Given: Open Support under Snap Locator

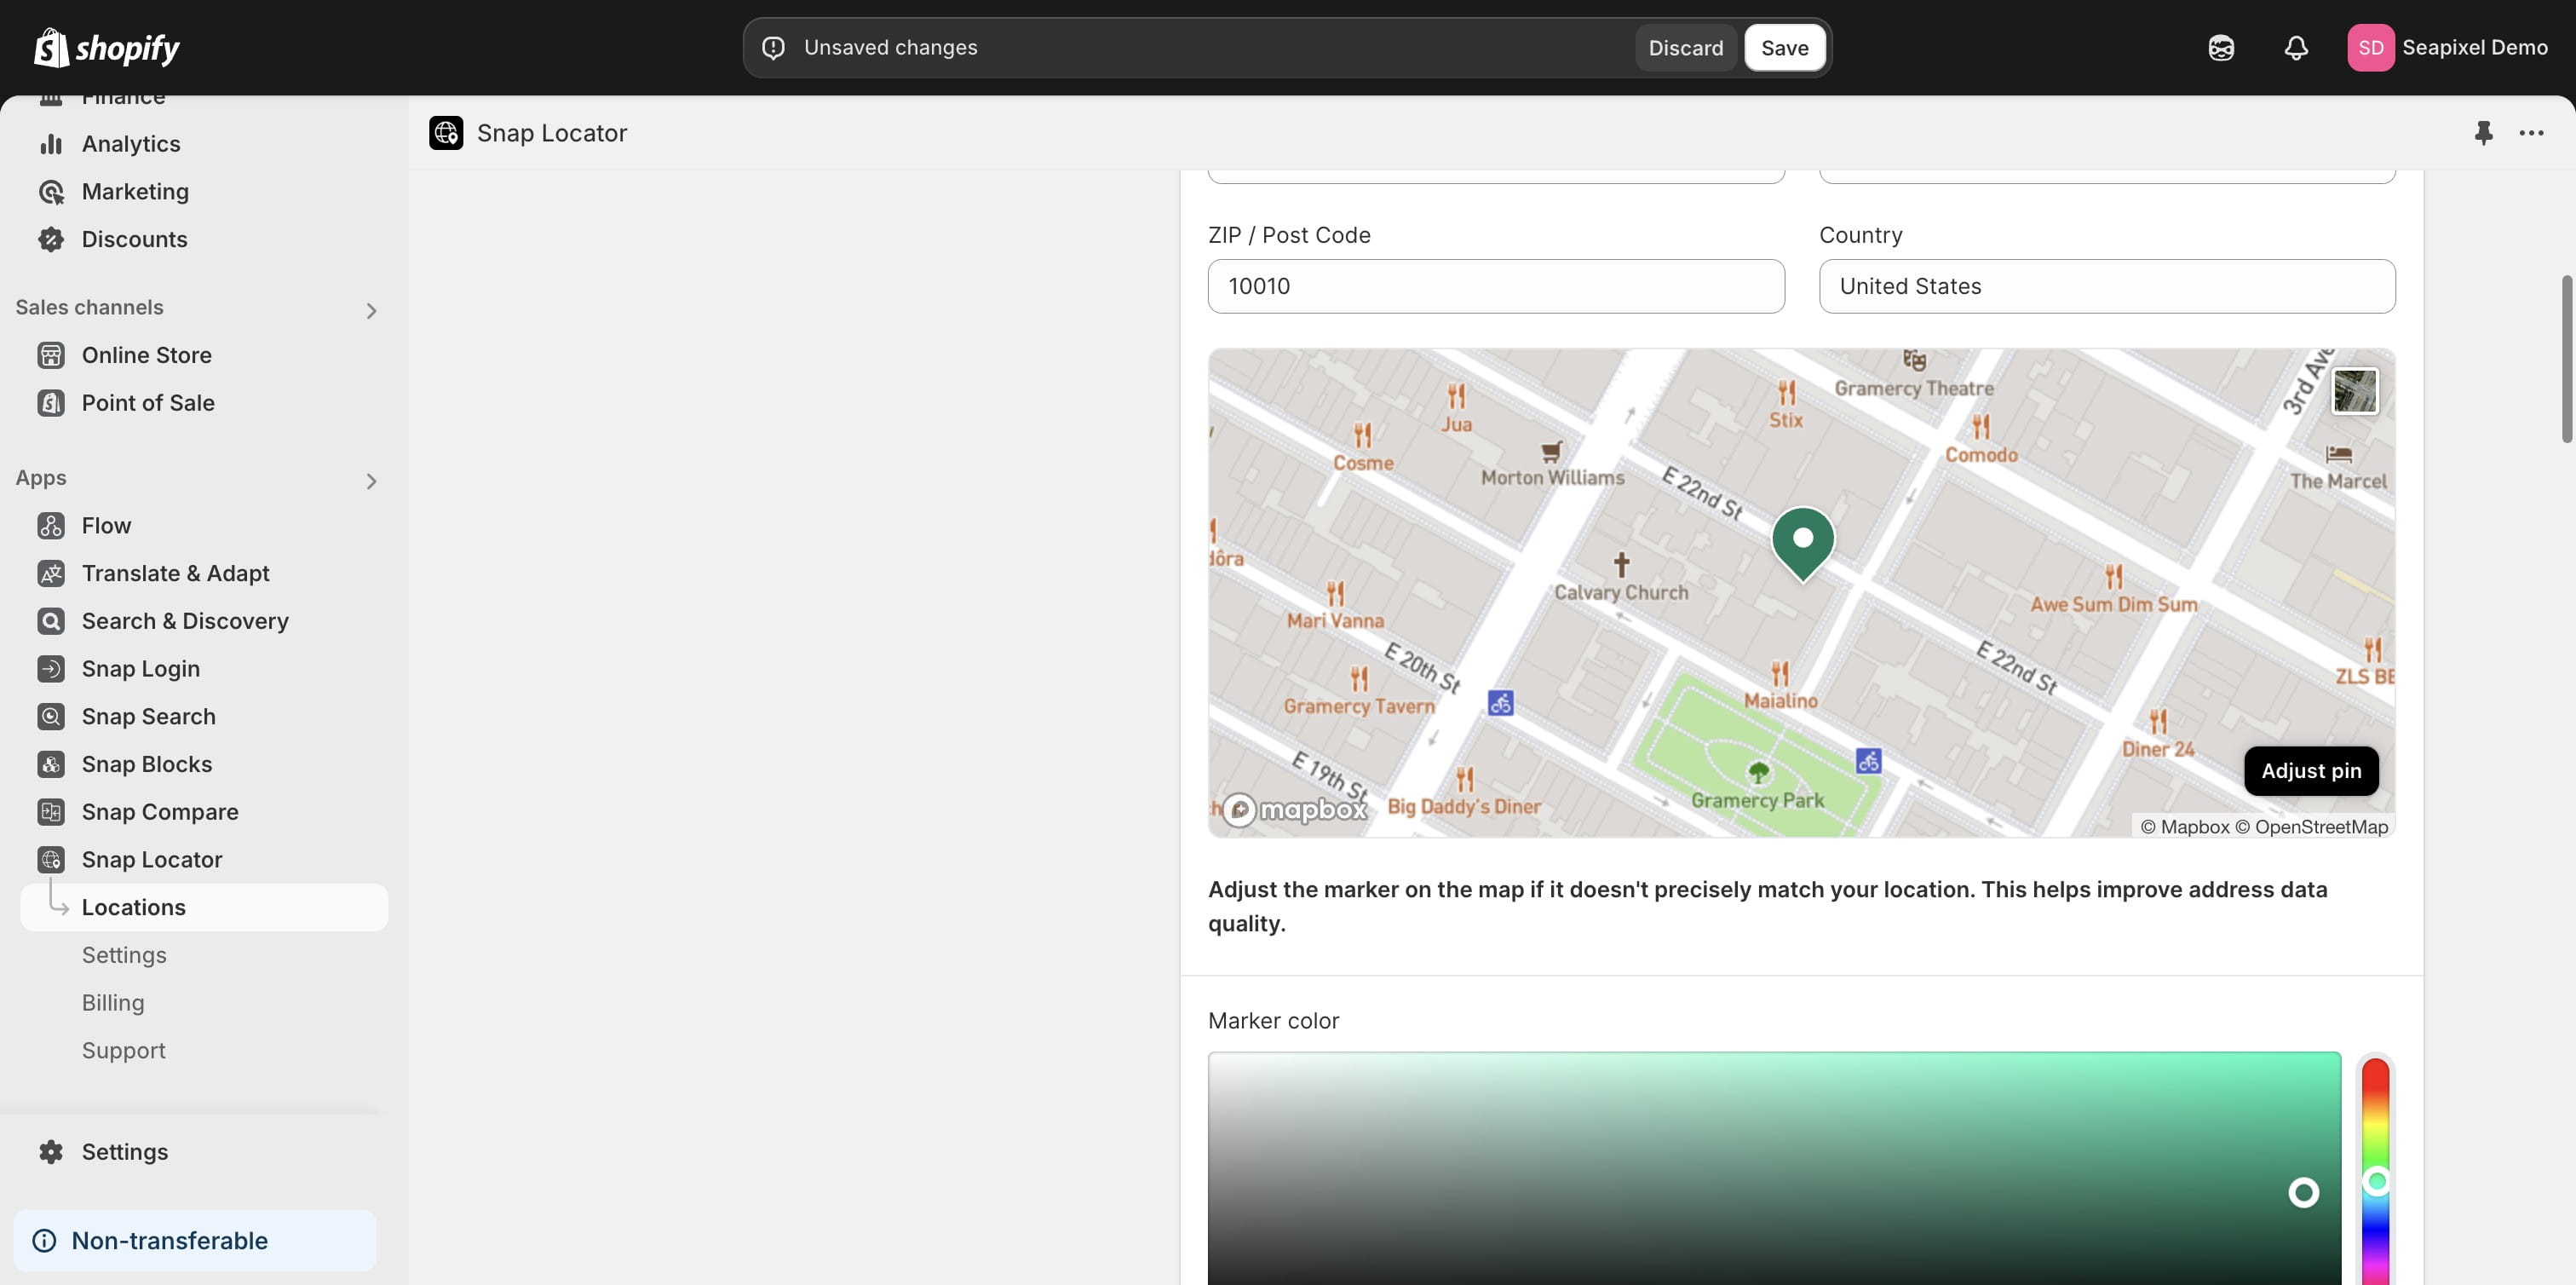Looking at the screenshot, I should 124,1051.
